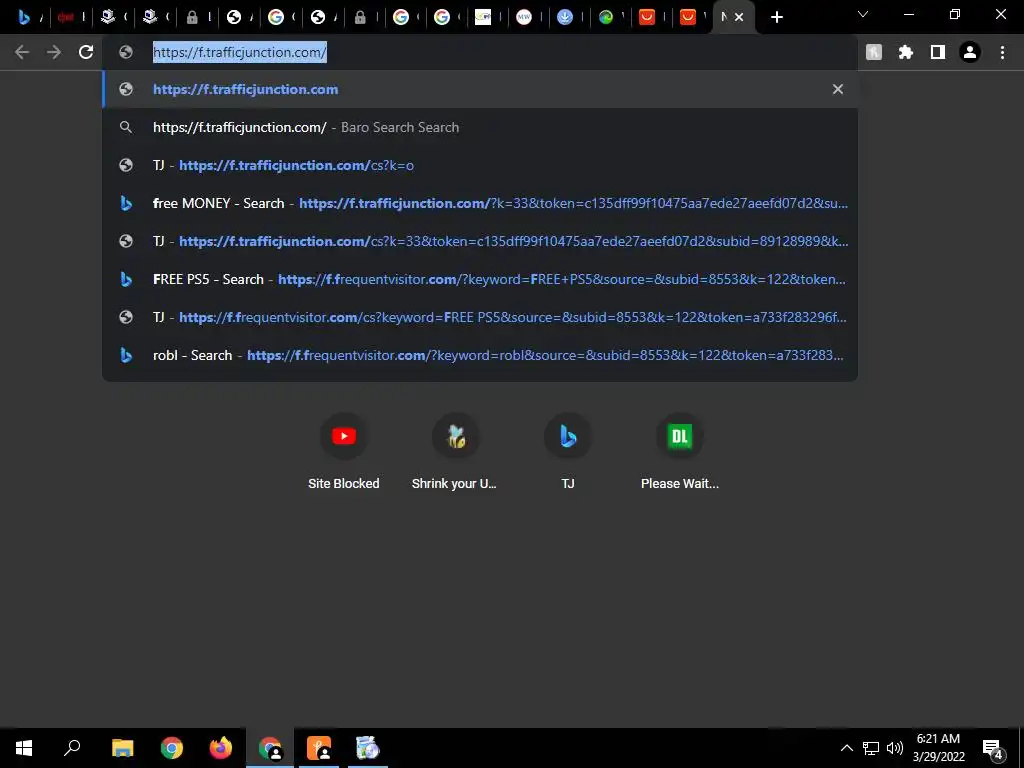Close the active new tab
Viewport: 1024px width, 768px height.
(739, 17)
